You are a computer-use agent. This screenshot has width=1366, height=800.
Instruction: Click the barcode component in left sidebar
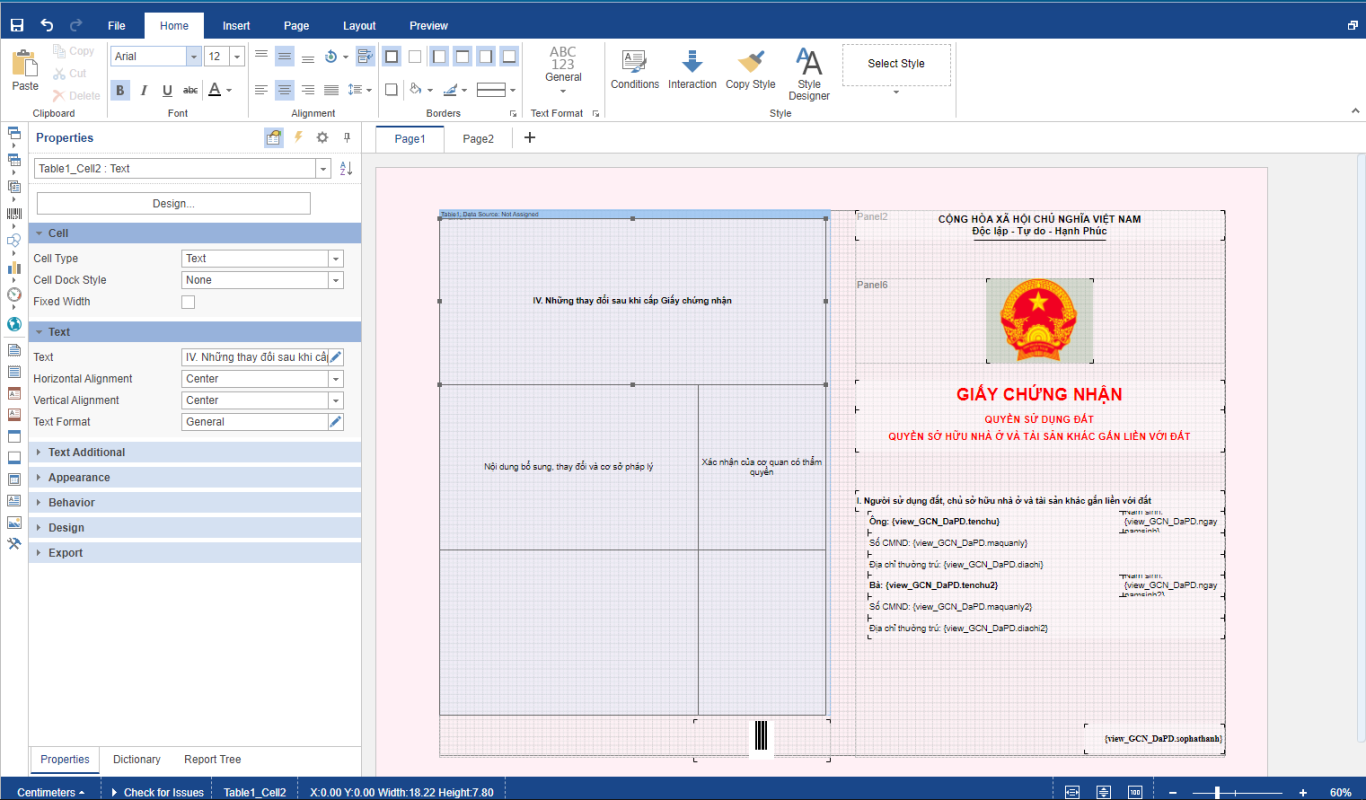pyautogui.click(x=14, y=213)
